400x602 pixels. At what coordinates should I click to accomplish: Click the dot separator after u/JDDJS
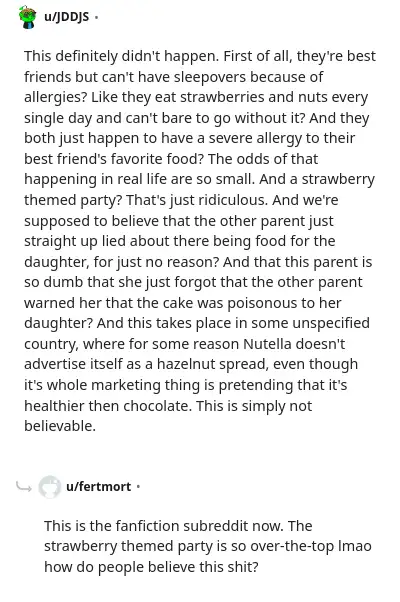(x=96, y=17)
